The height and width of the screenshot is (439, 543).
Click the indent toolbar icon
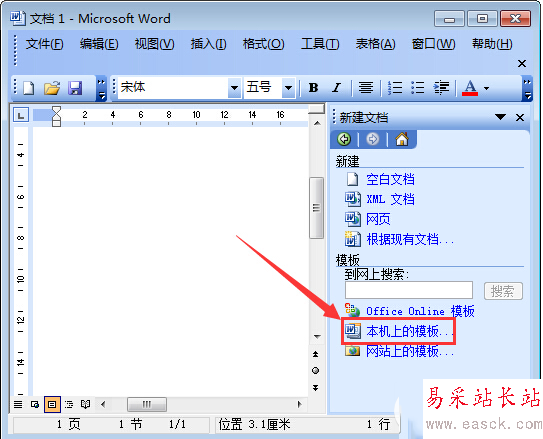pos(441,88)
